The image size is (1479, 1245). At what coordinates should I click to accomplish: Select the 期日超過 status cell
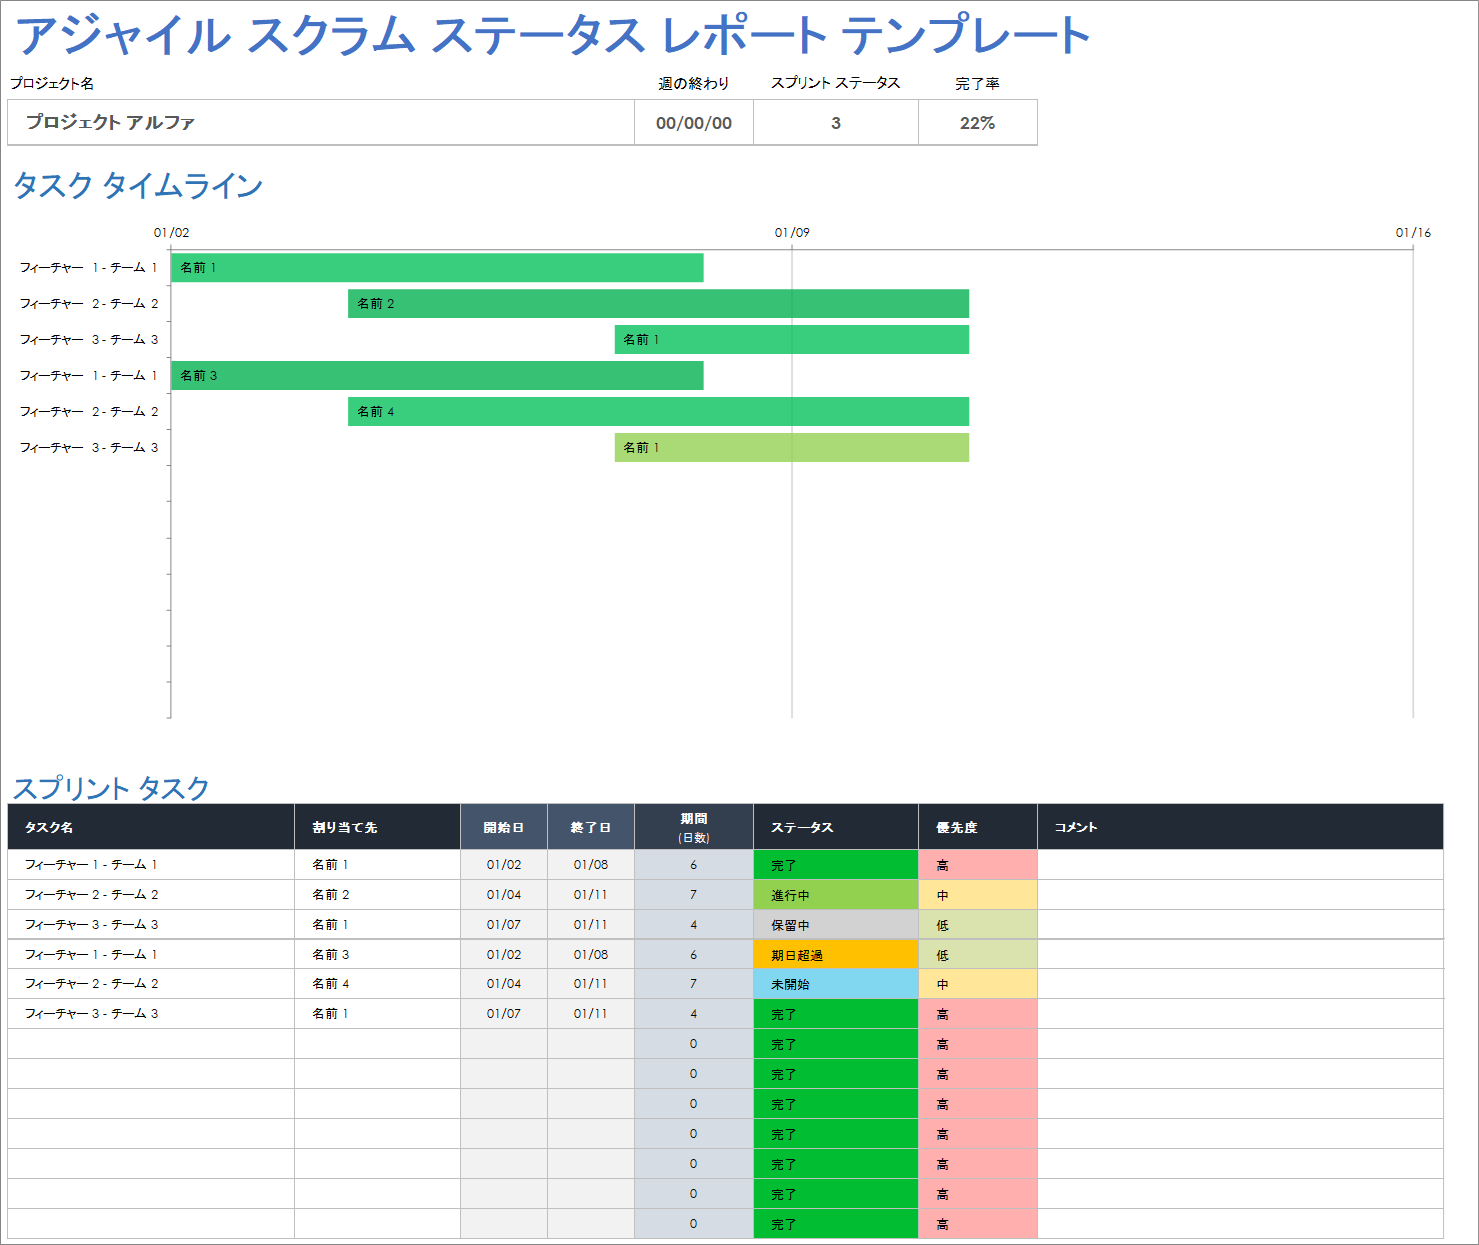836,955
